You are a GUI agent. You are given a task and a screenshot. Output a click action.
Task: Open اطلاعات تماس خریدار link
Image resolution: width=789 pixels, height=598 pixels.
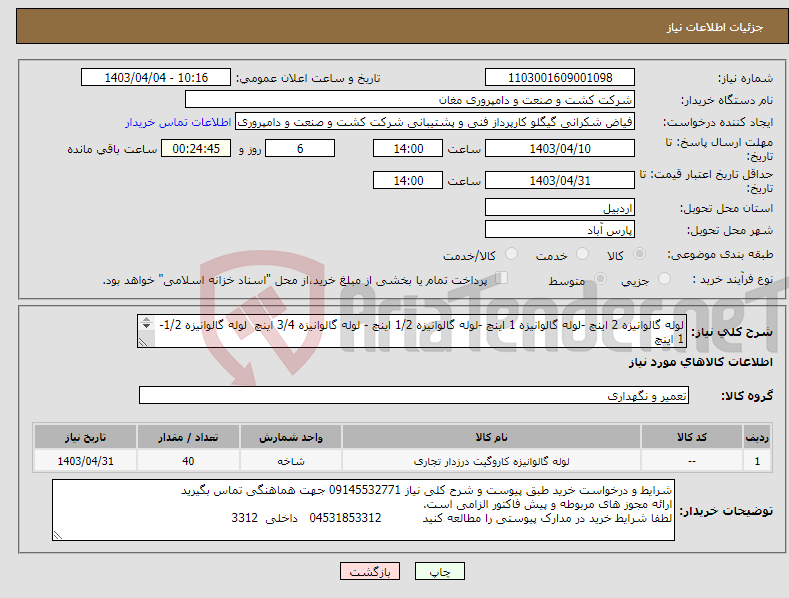pyautogui.click(x=178, y=122)
